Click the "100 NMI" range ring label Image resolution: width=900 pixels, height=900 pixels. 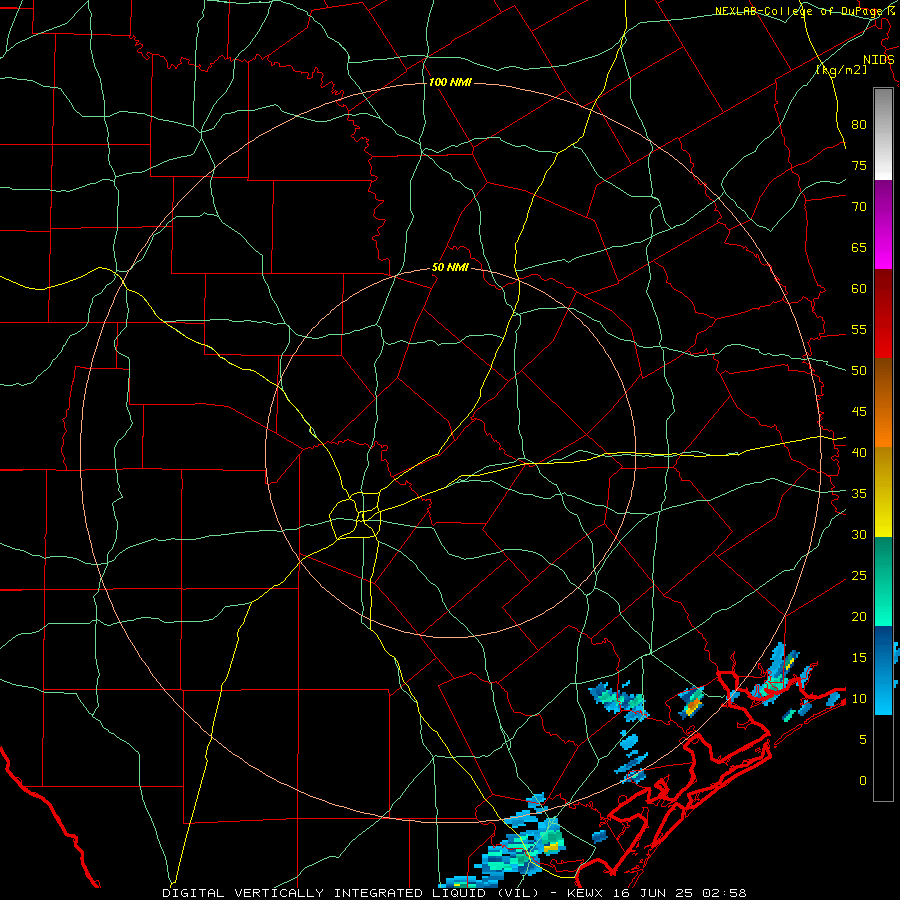tap(450, 83)
